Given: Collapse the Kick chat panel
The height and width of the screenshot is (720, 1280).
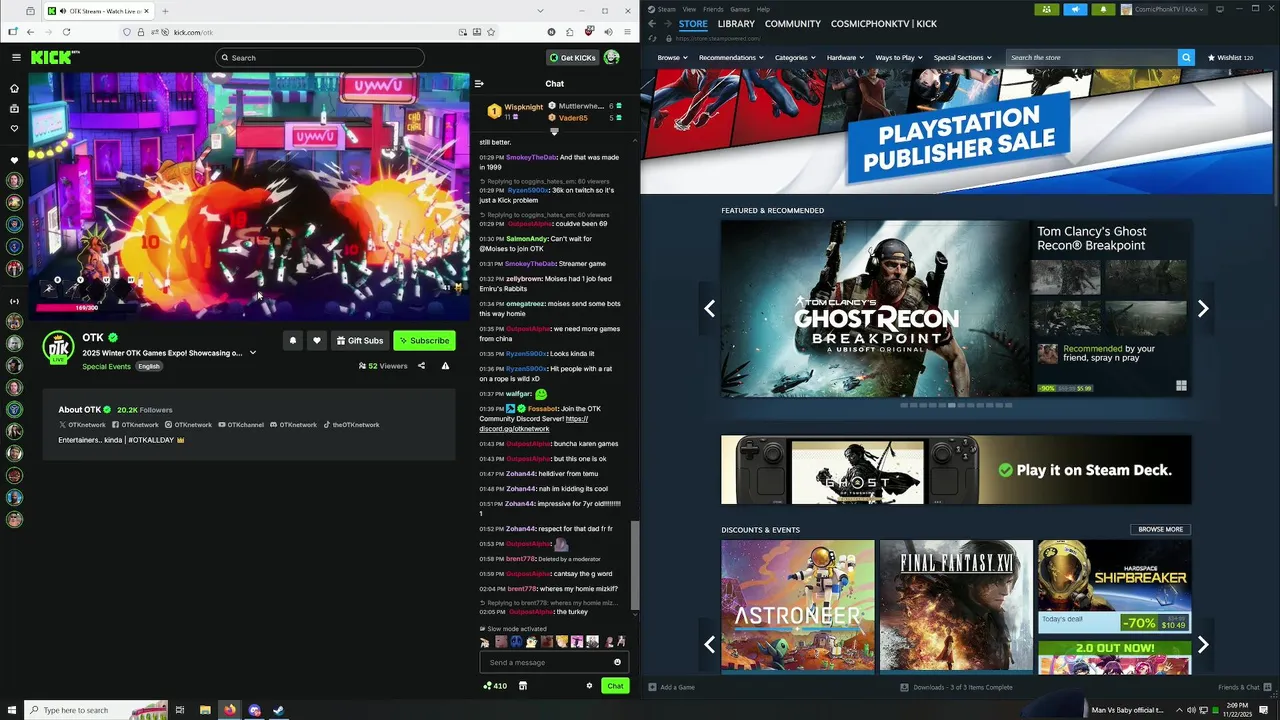Looking at the screenshot, I should pos(479,84).
